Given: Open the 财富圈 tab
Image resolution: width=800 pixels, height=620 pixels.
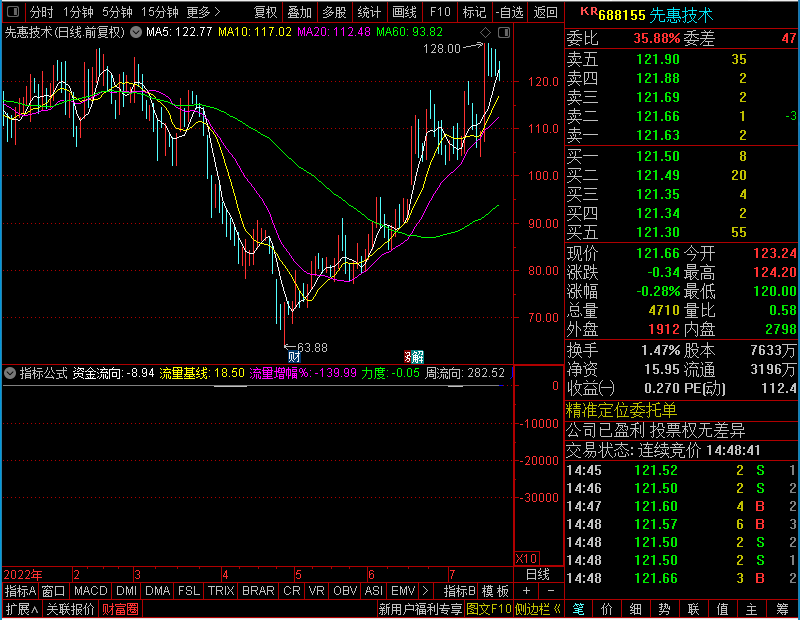Looking at the screenshot, I should [120, 609].
